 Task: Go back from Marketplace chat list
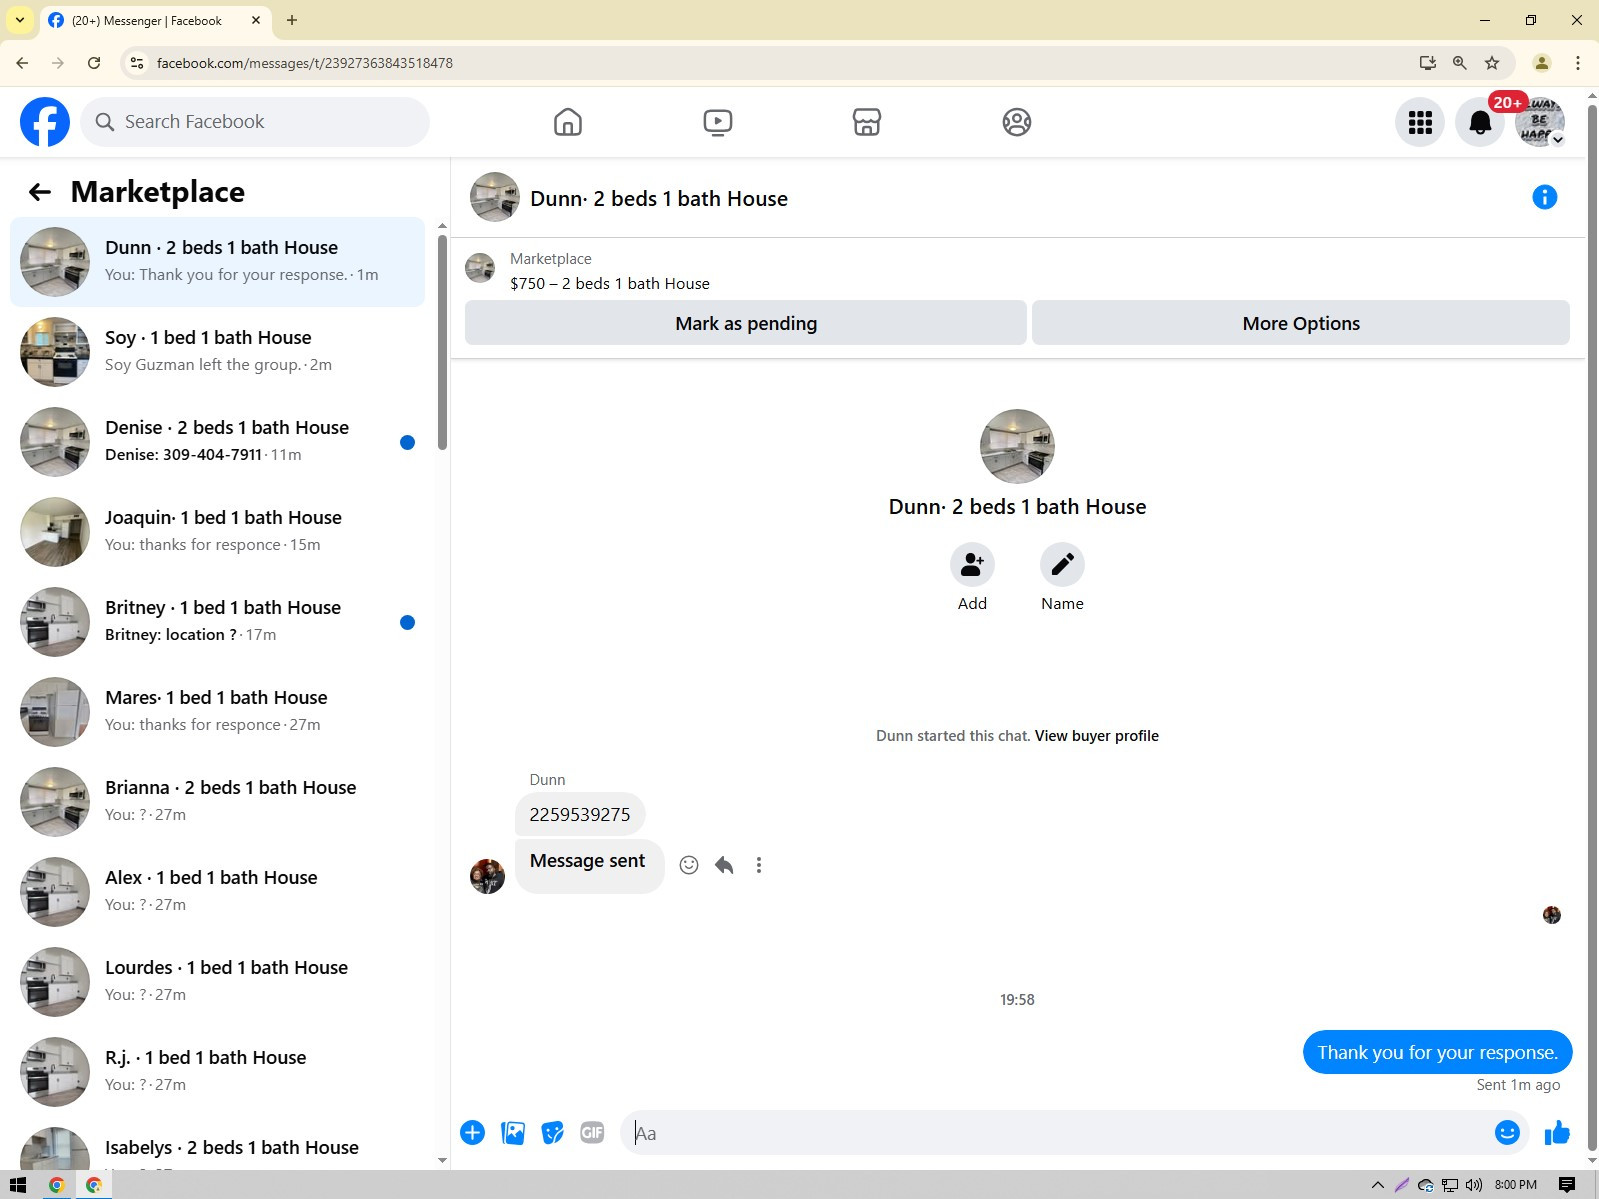click(40, 192)
